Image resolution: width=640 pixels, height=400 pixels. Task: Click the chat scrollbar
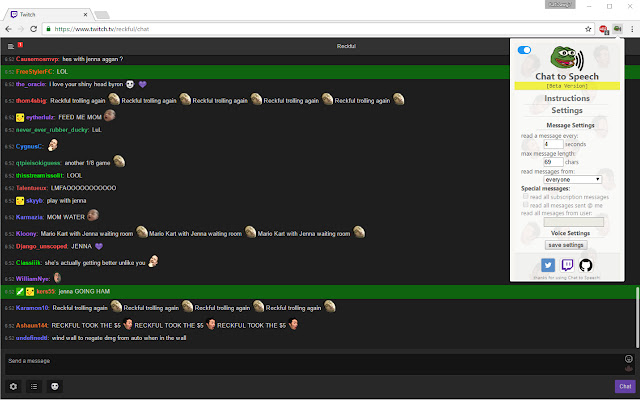(x=637, y=317)
